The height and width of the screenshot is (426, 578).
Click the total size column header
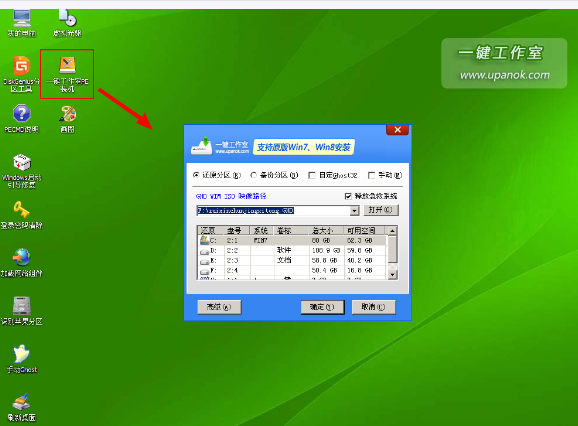tap(327, 231)
